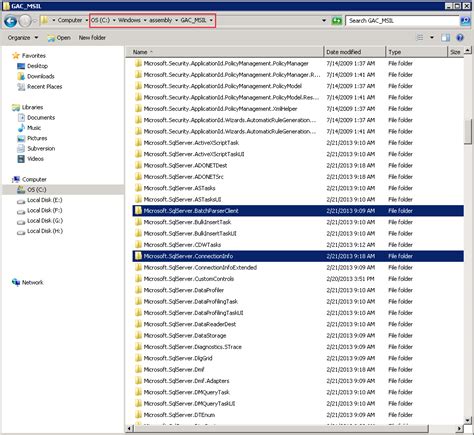Open the Organize dropdown menu
Viewport: 474px width, 435px height.
click(x=23, y=38)
